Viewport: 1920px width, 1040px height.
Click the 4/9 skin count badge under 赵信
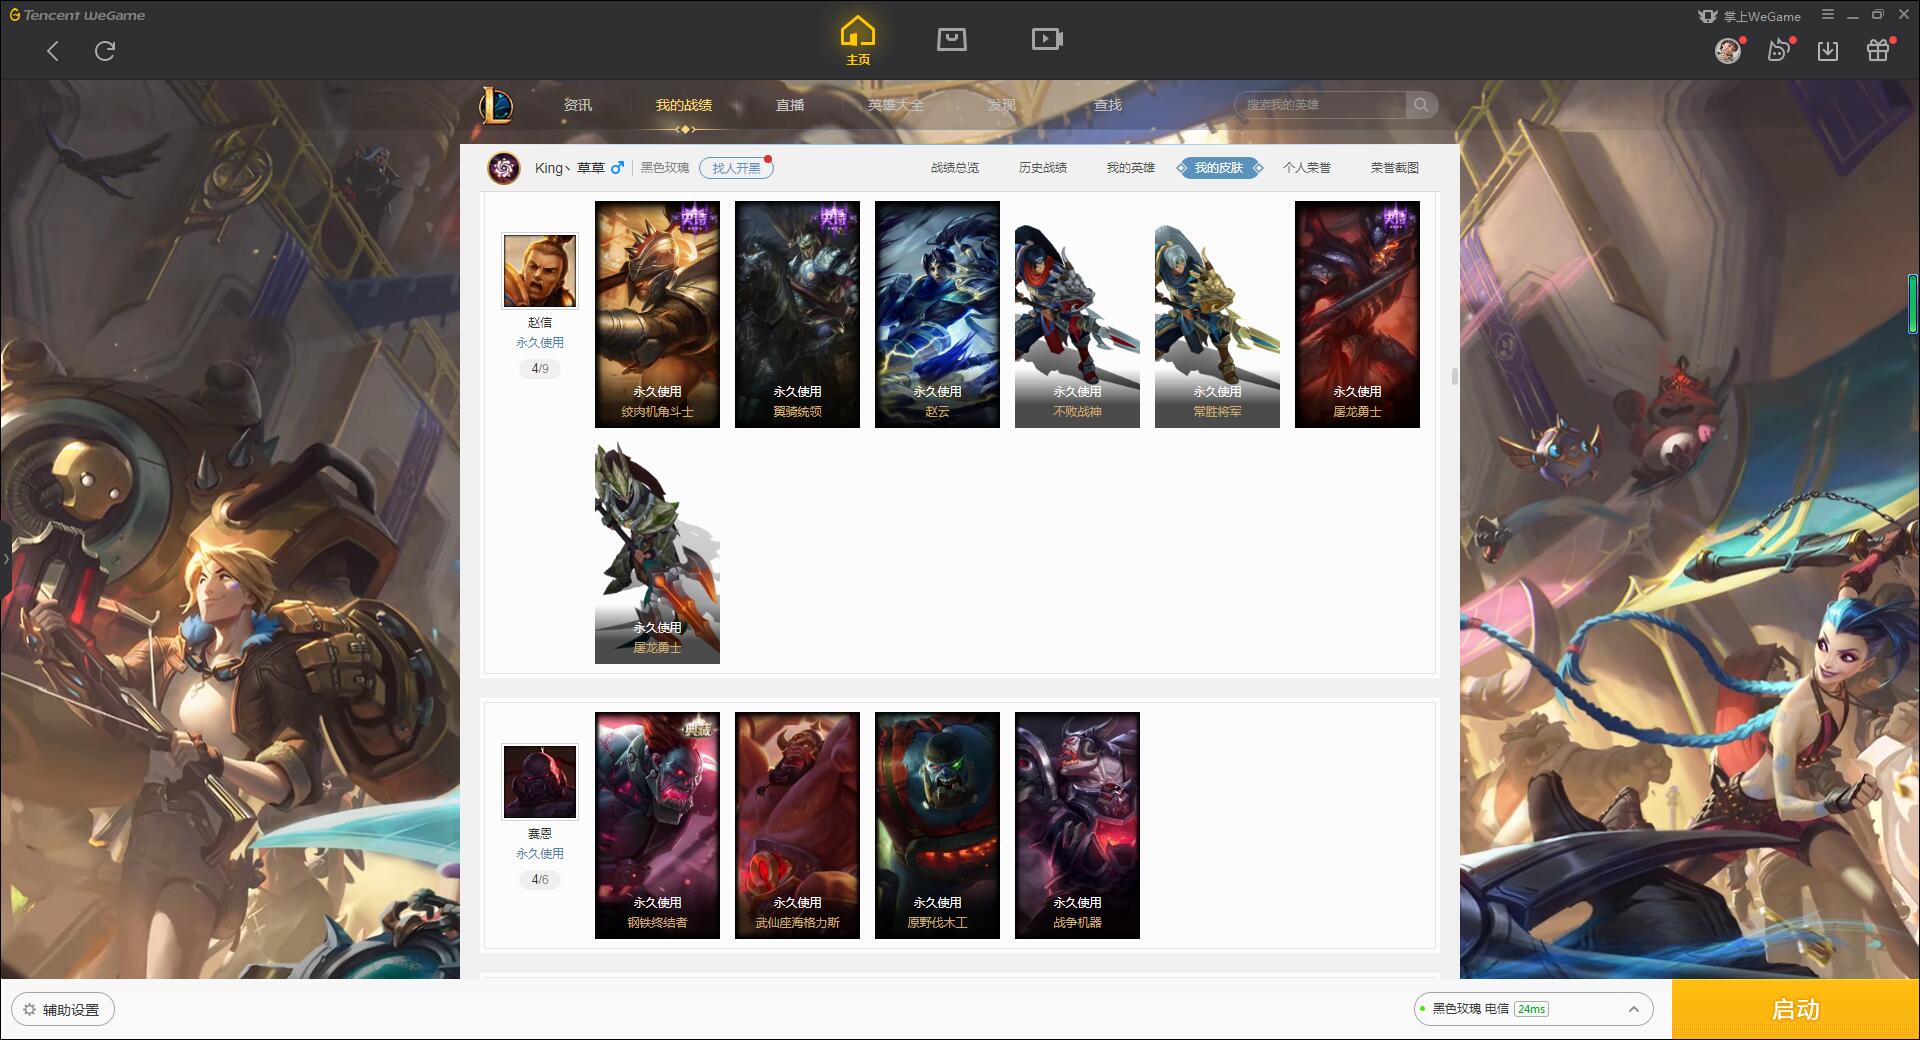pos(540,369)
